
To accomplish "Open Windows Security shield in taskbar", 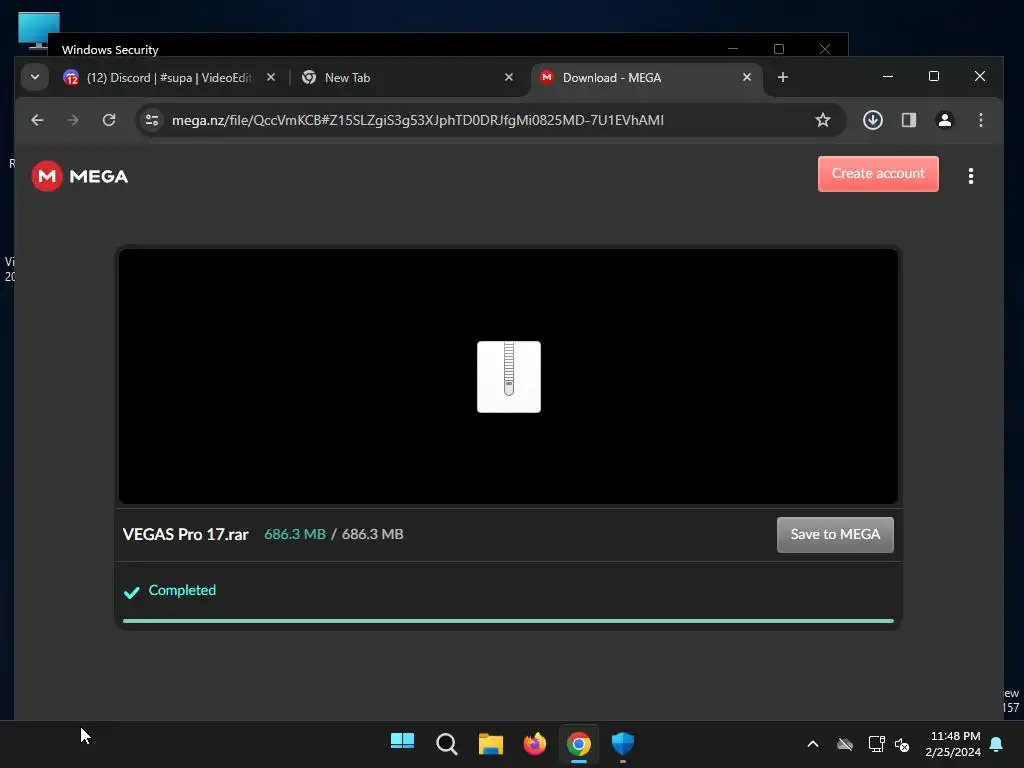I will [x=622, y=743].
